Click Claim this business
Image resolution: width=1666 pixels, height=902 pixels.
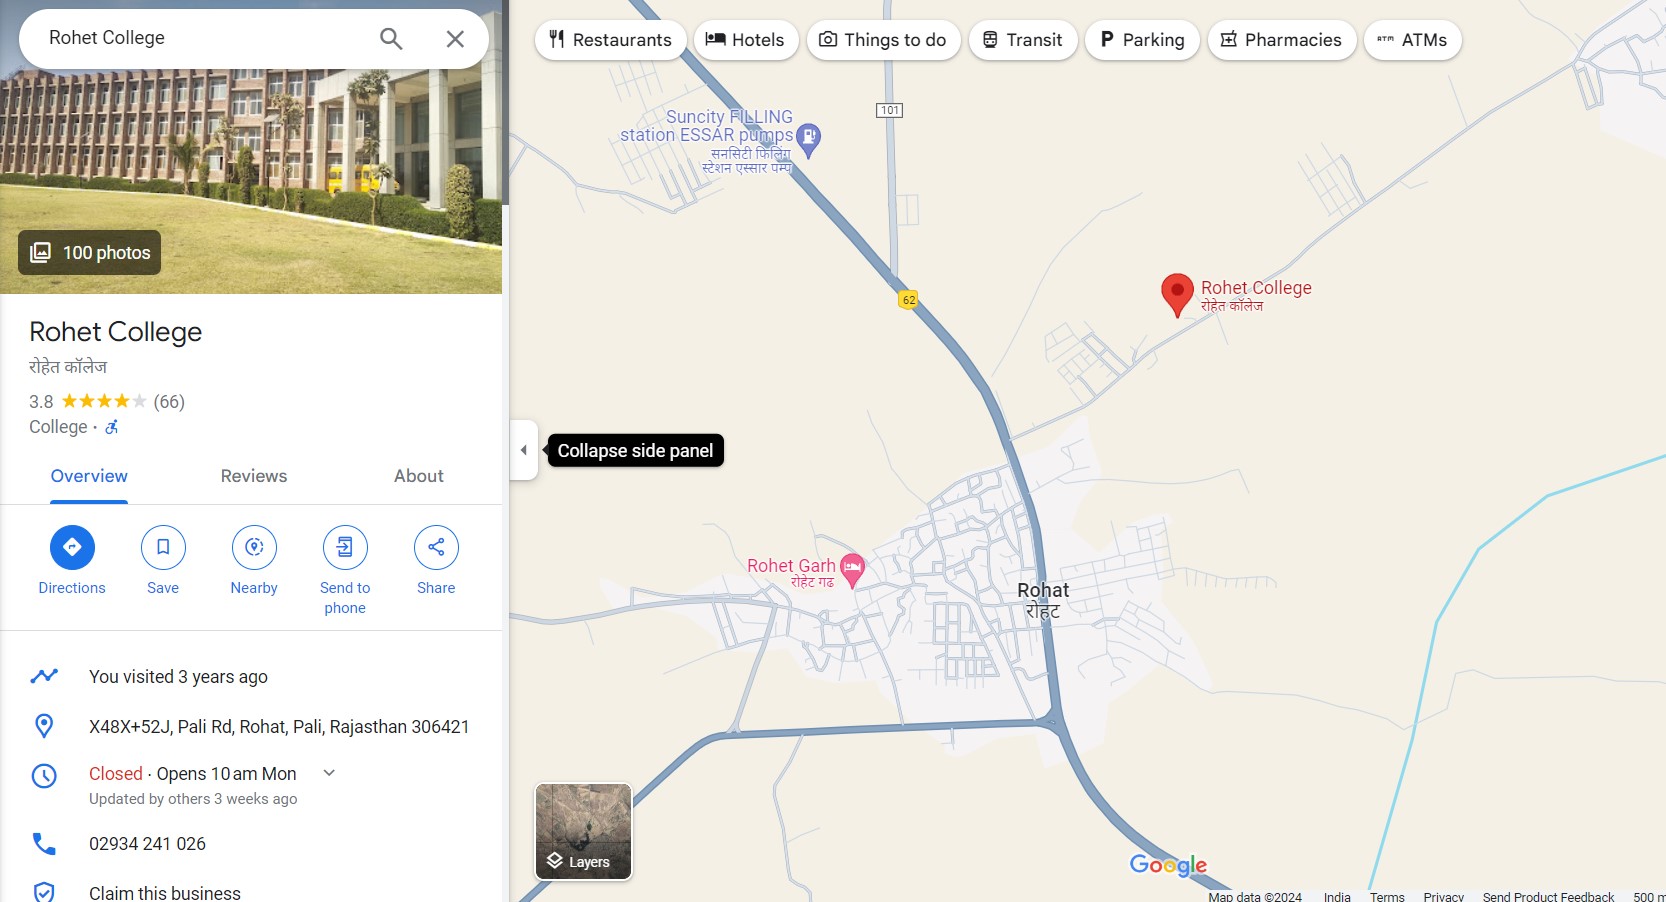click(165, 892)
